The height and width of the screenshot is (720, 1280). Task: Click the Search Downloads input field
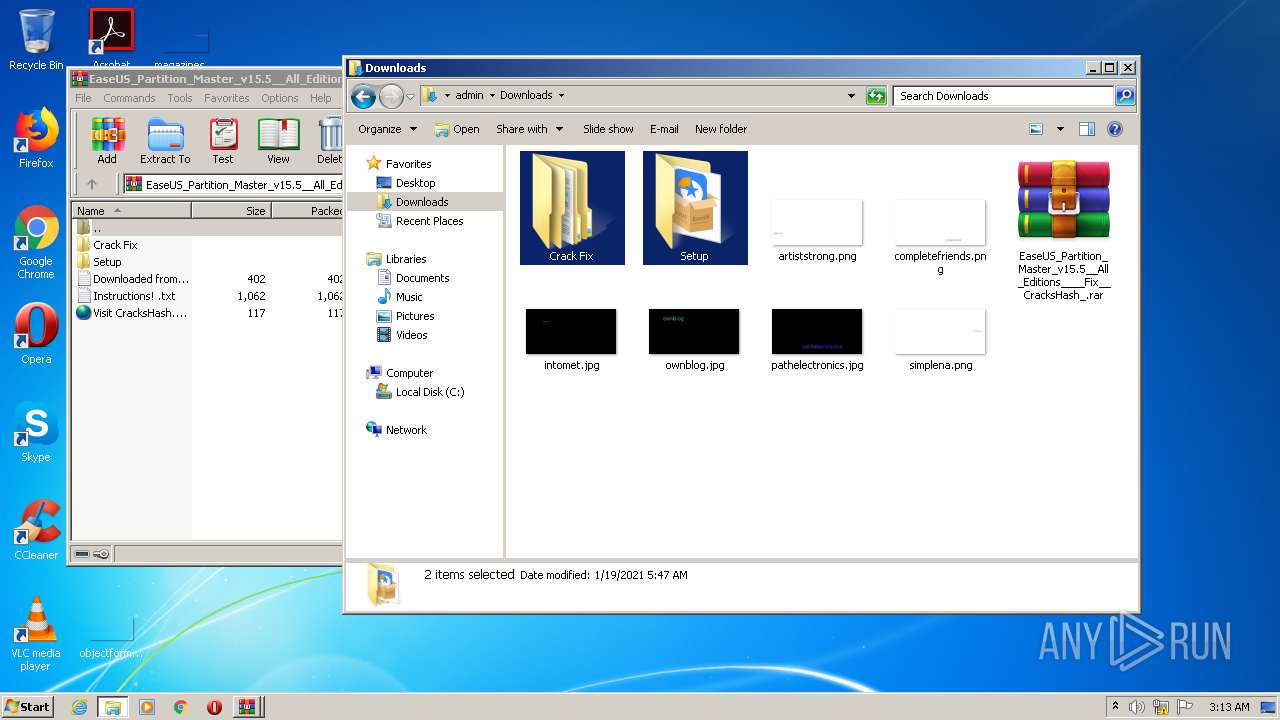click(1003, 96)
